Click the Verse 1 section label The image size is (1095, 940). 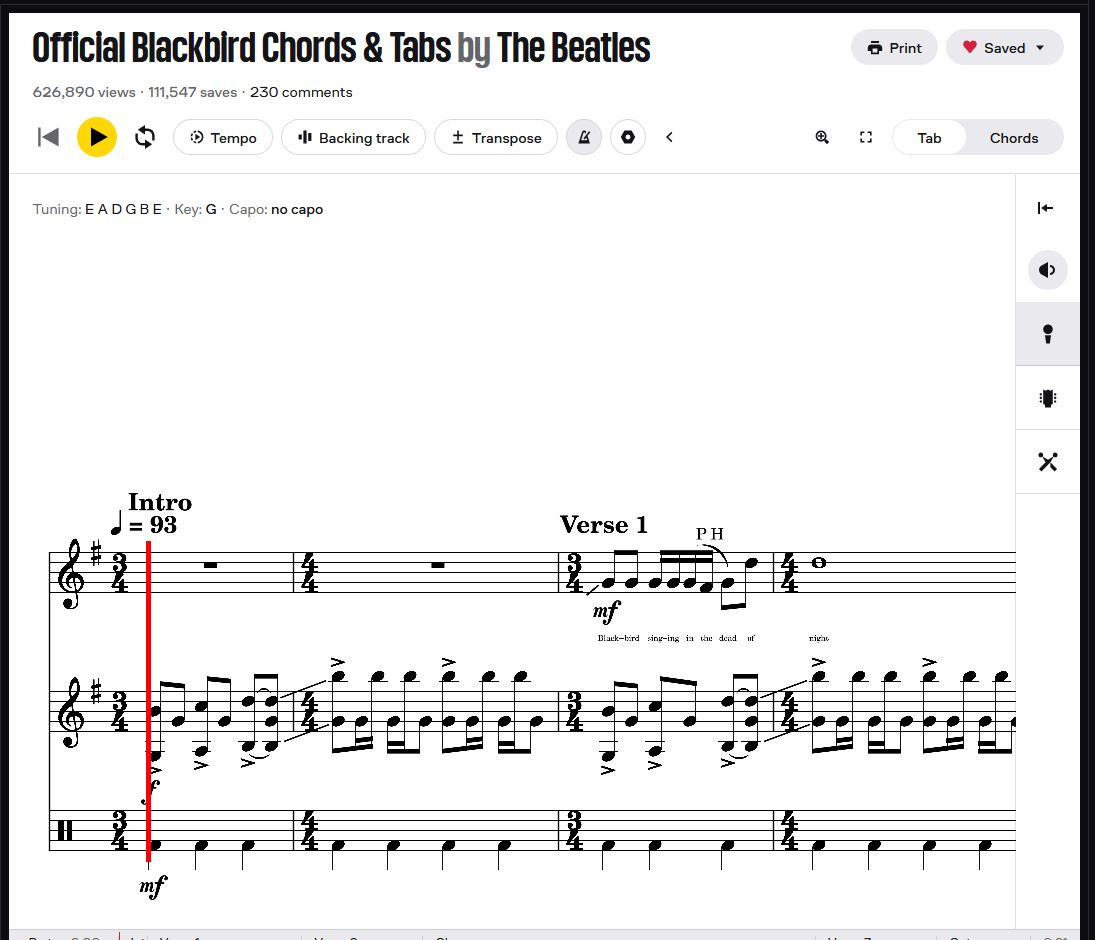(603, 524)
